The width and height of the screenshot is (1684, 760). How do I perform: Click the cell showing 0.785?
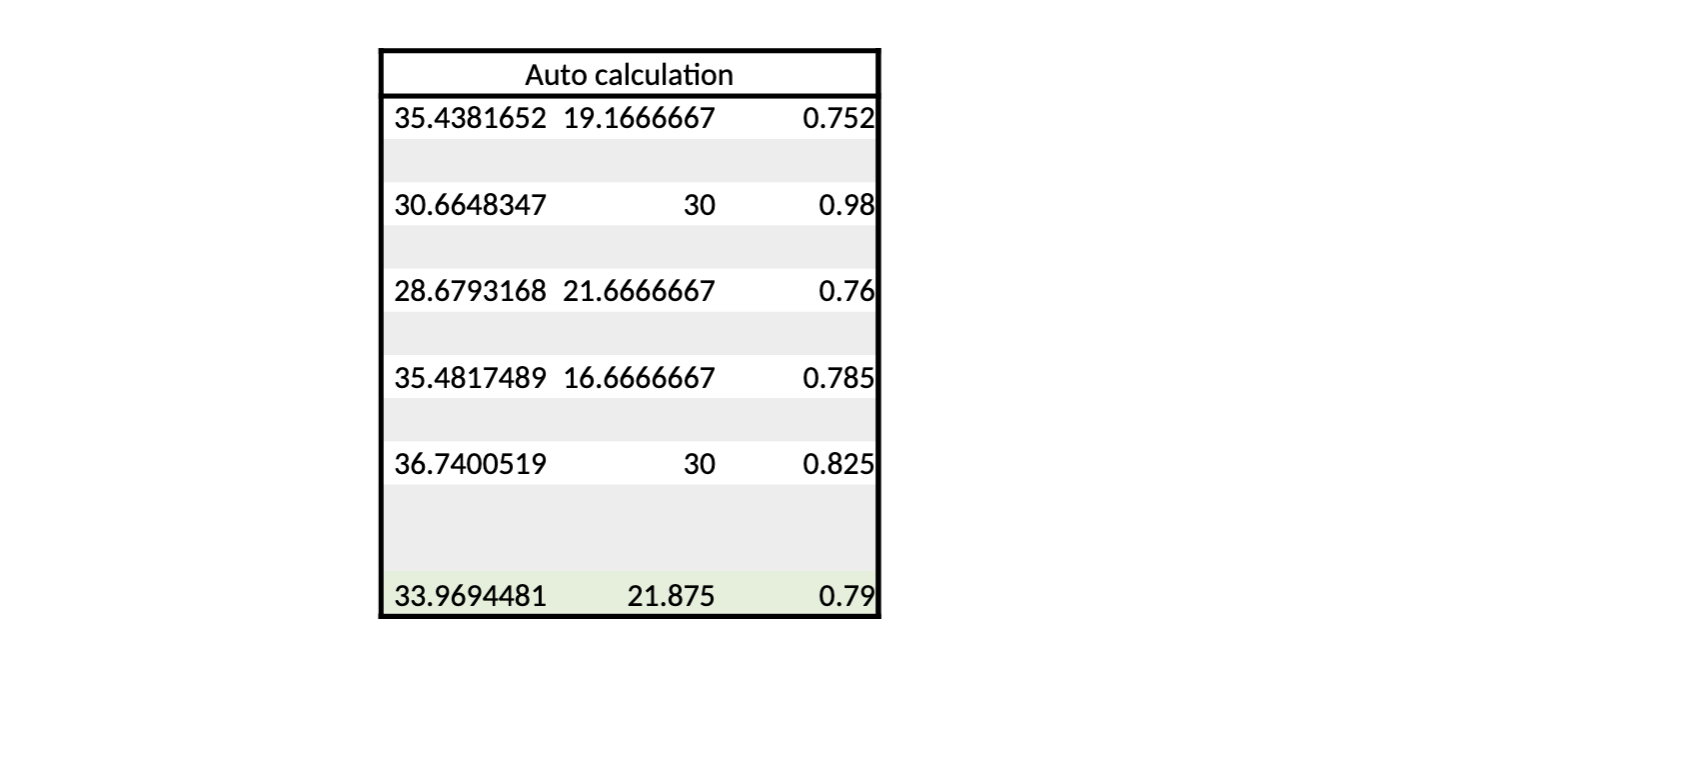800,377
